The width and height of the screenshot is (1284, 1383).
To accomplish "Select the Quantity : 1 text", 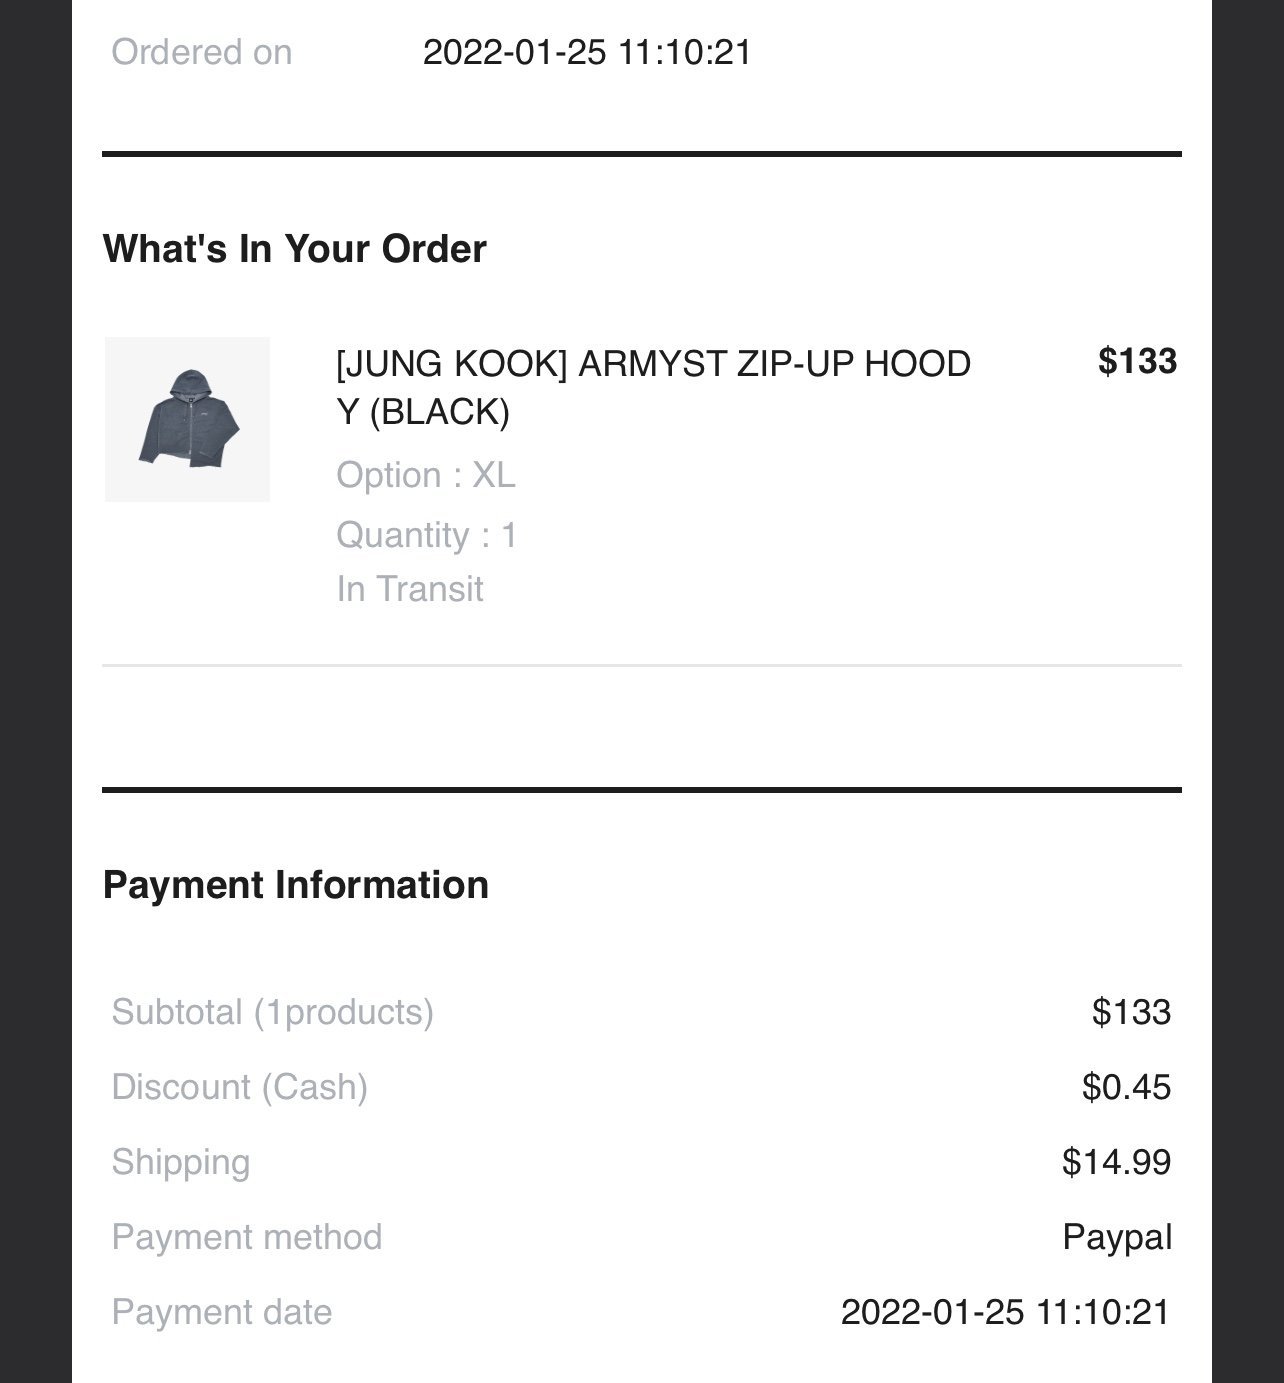I will (x=427, y=535).
